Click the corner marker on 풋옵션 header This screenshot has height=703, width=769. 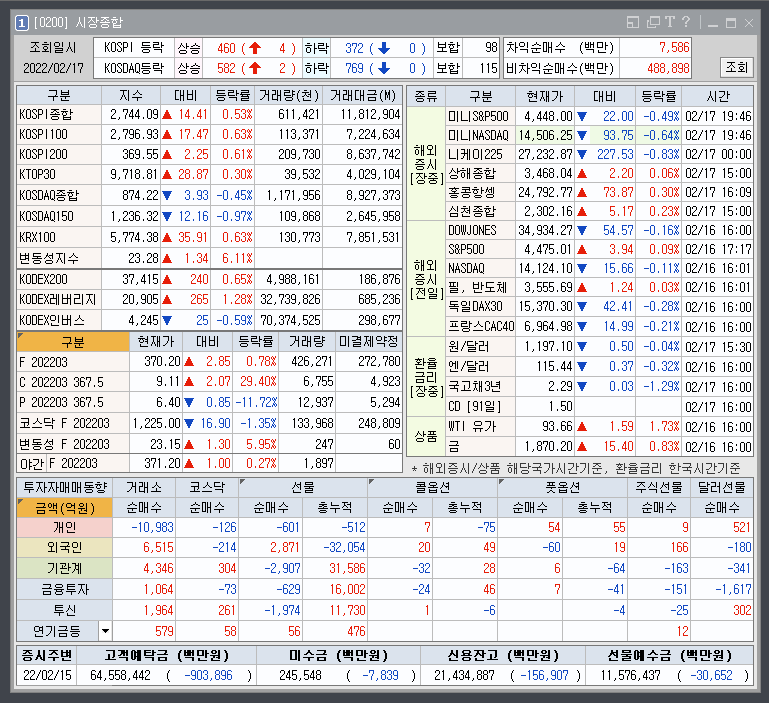tap(501, 482)
